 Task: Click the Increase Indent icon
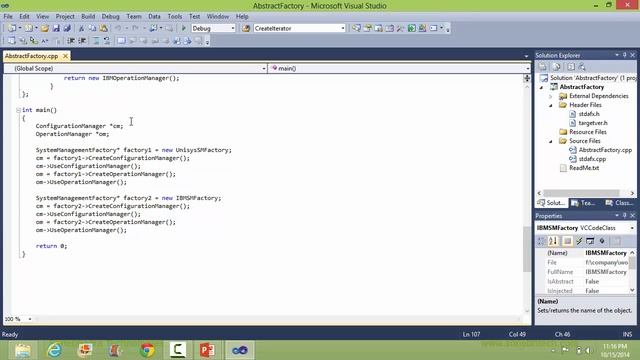click(82, 40)
